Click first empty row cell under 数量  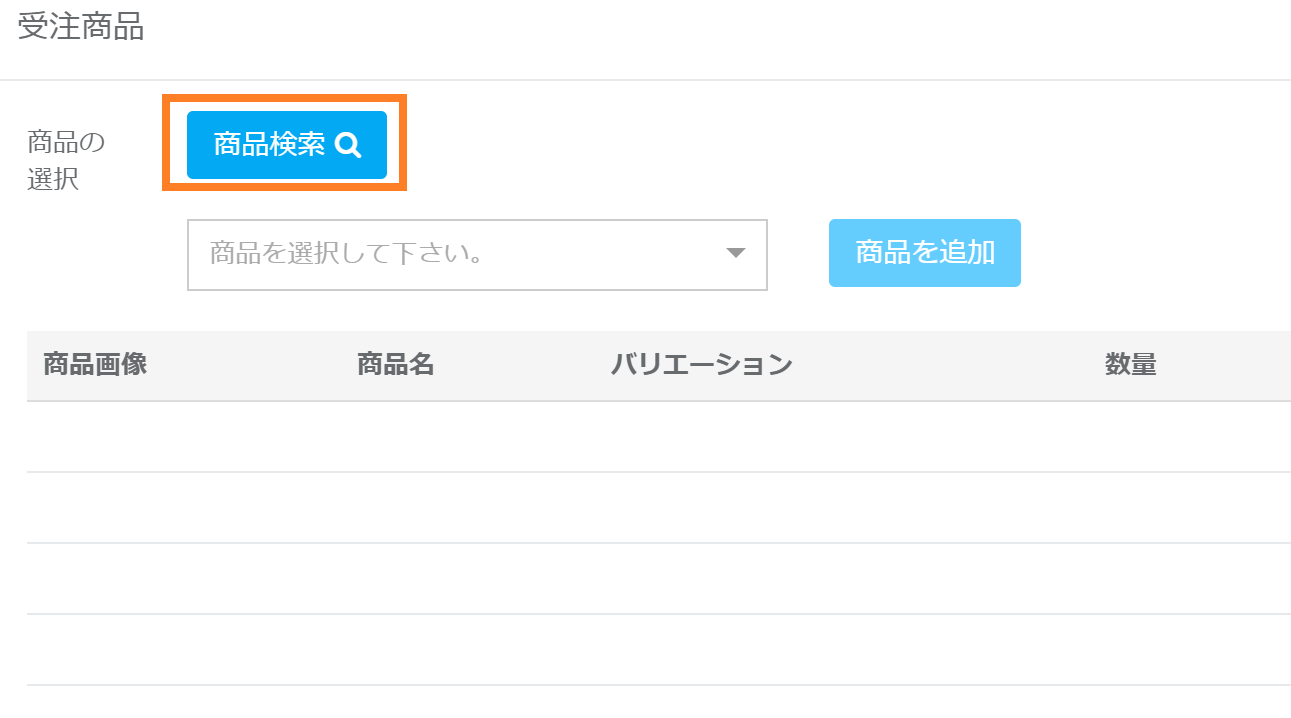1130,437
